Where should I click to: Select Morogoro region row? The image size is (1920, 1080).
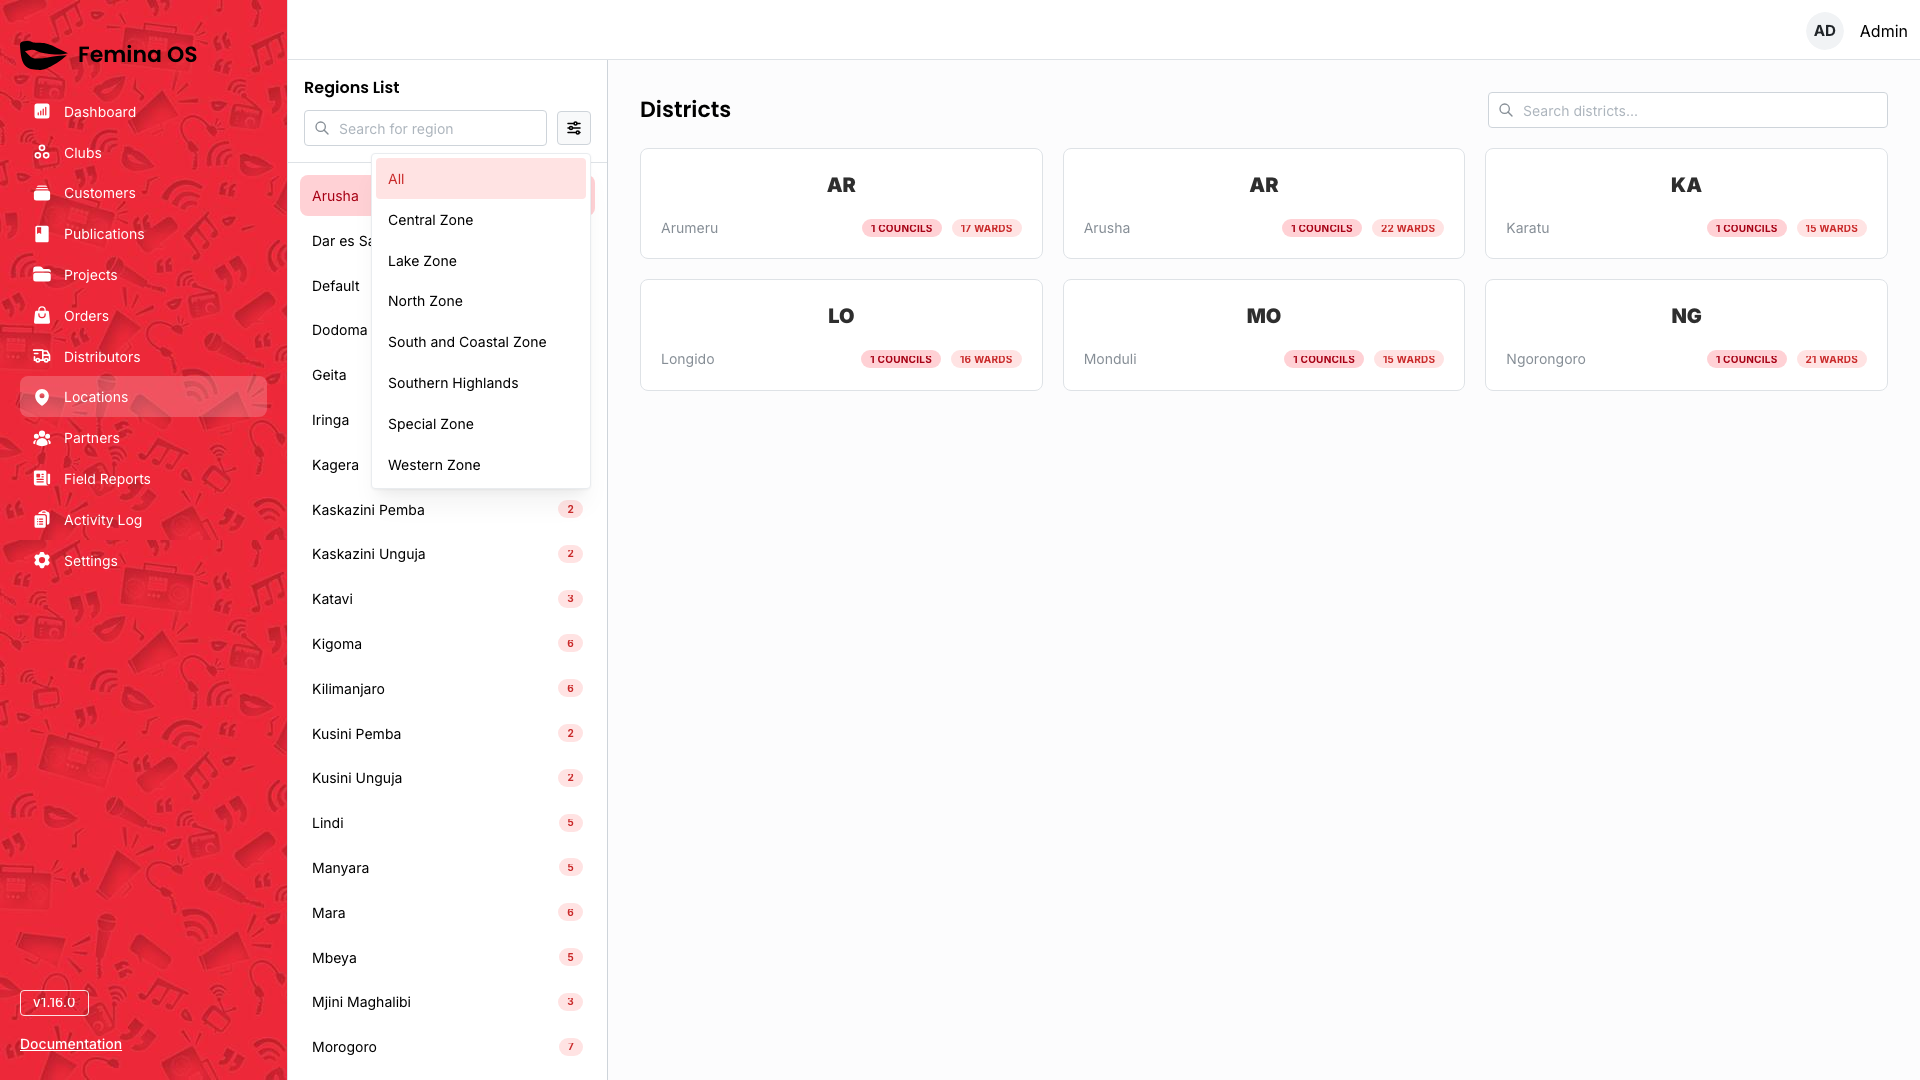tap(447, 1047)
